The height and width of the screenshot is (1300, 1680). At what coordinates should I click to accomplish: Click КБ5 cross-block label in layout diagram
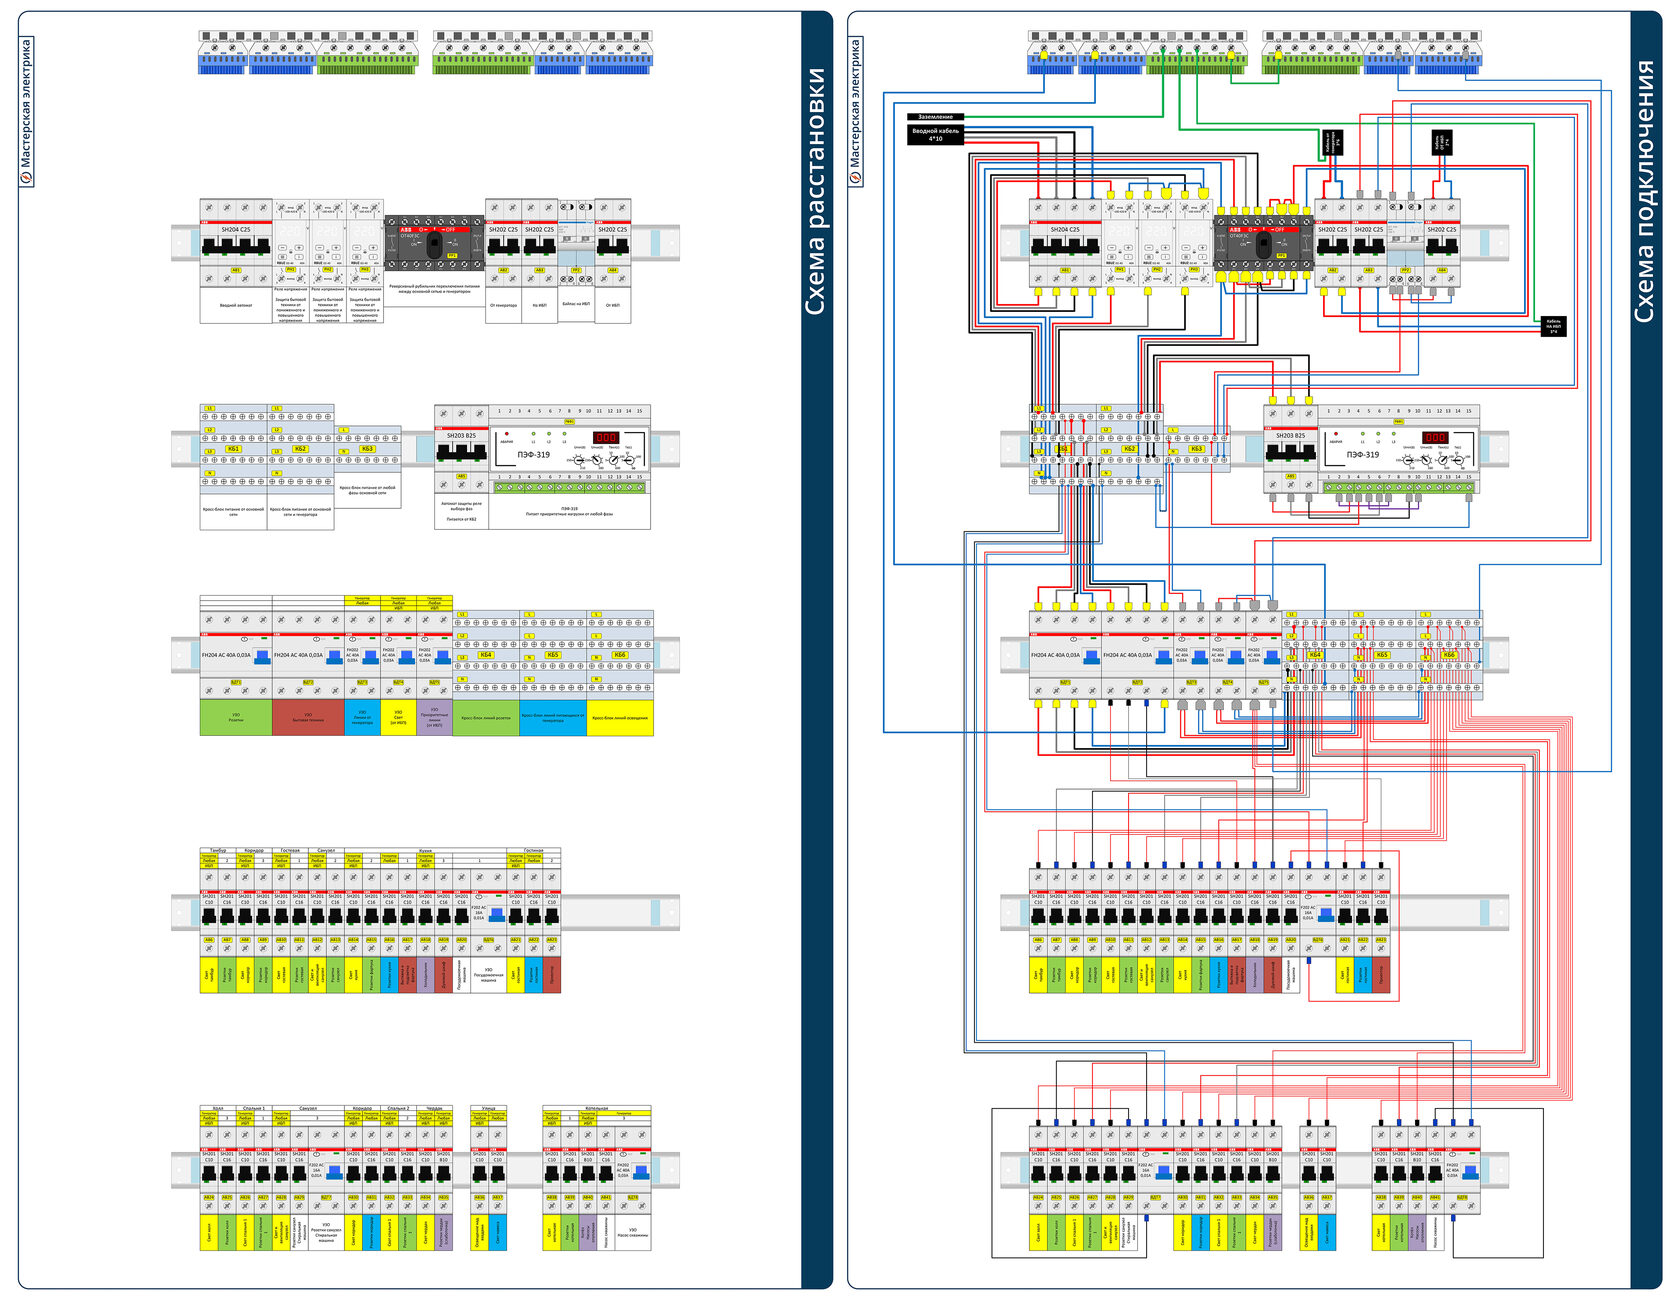[x=553, y=655]
